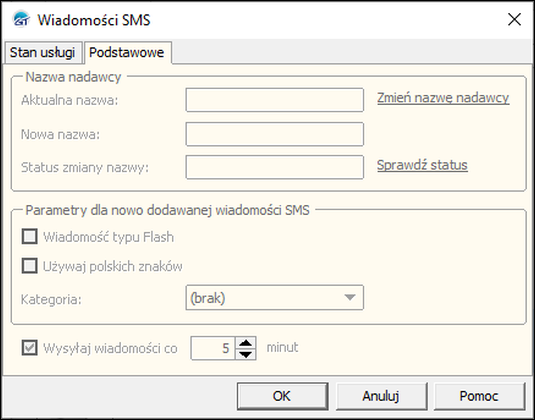This screenshot has height=420, width=535.
Task: Confirm settings with the OK button
Action: click(x=283, y=396)
